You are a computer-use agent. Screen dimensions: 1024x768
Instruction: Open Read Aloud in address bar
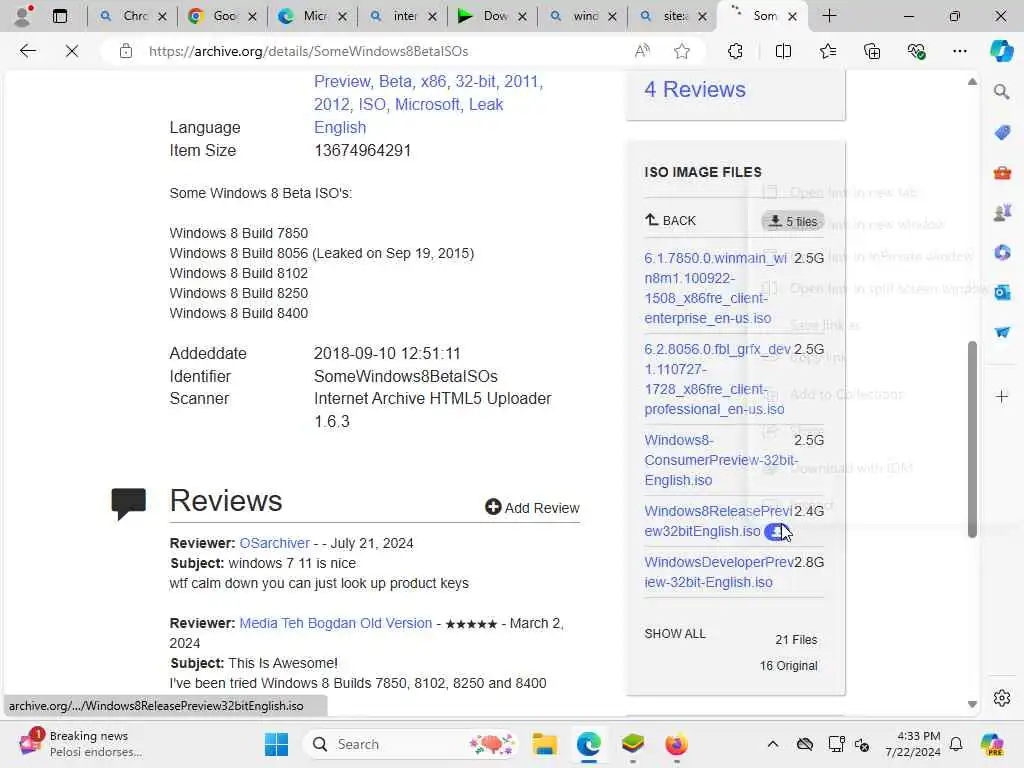pyautogui.click(x=643, y=51)
